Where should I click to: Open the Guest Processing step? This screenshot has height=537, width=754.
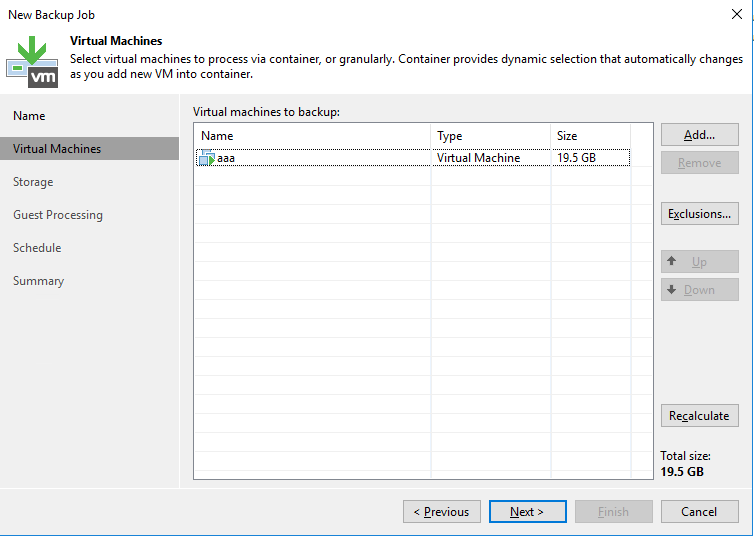pyautogui.click(x=58, y=215)
